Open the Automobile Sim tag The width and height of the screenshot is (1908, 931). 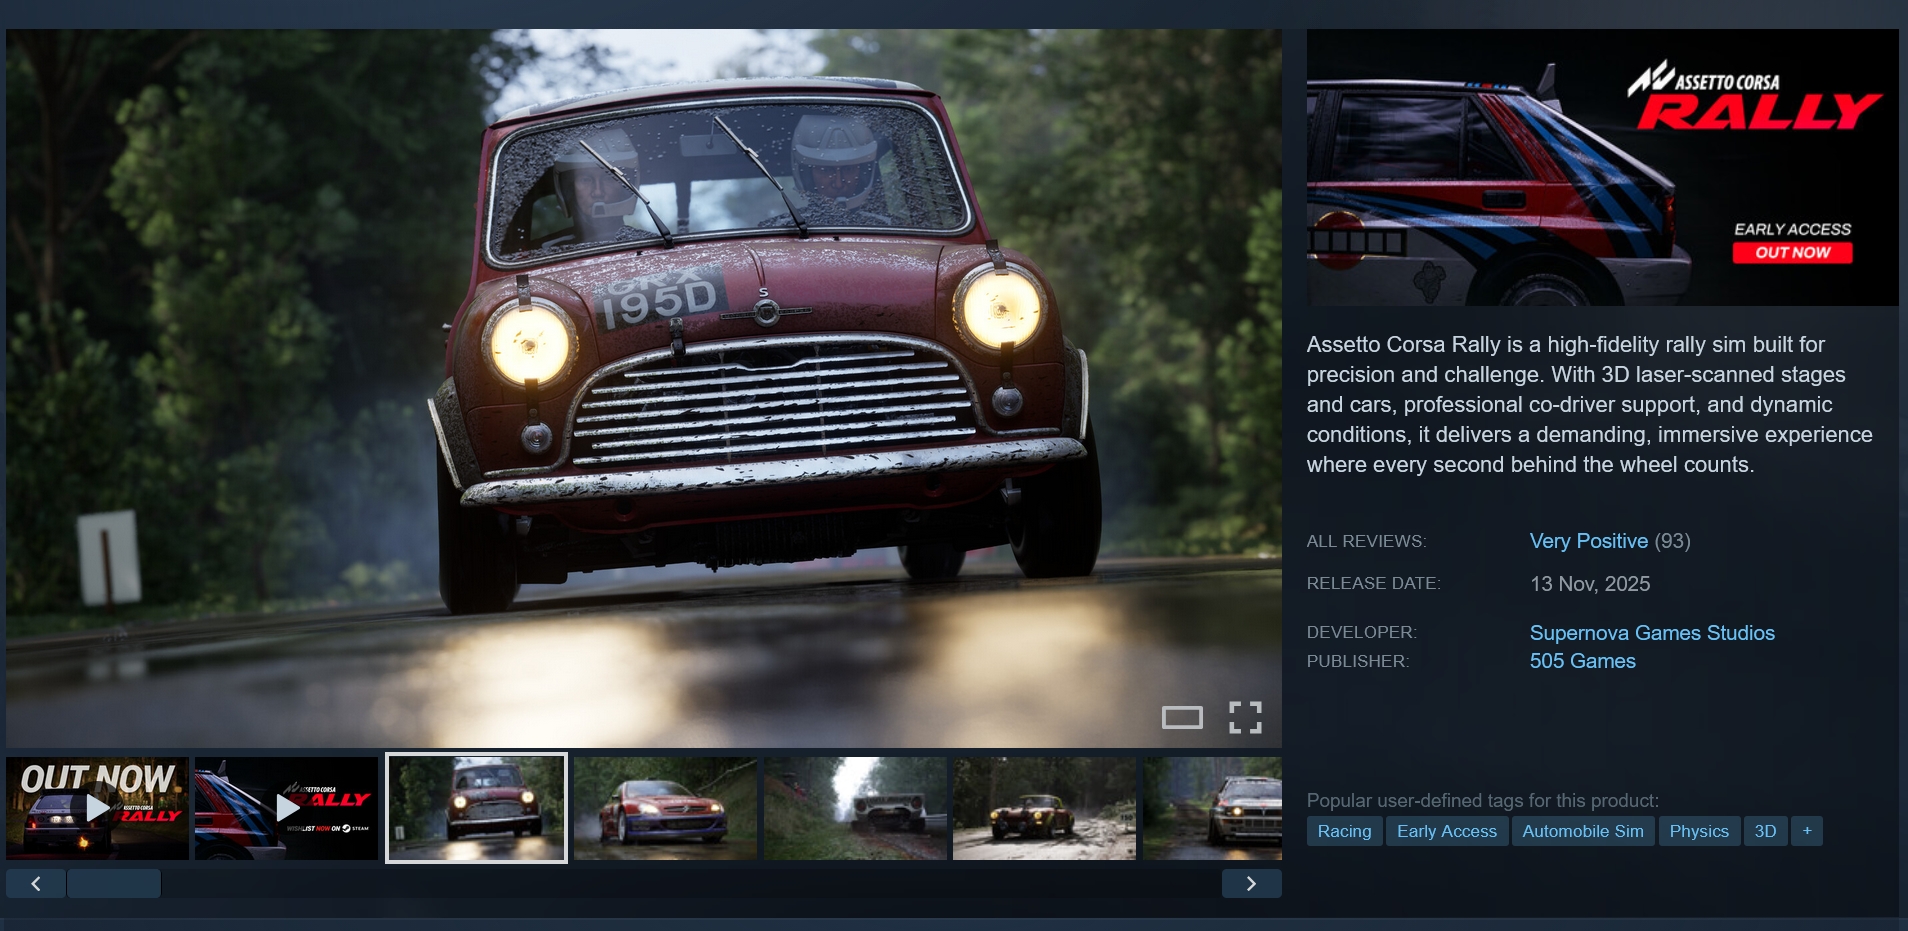pyautogui.click(x=1583, y=831)
